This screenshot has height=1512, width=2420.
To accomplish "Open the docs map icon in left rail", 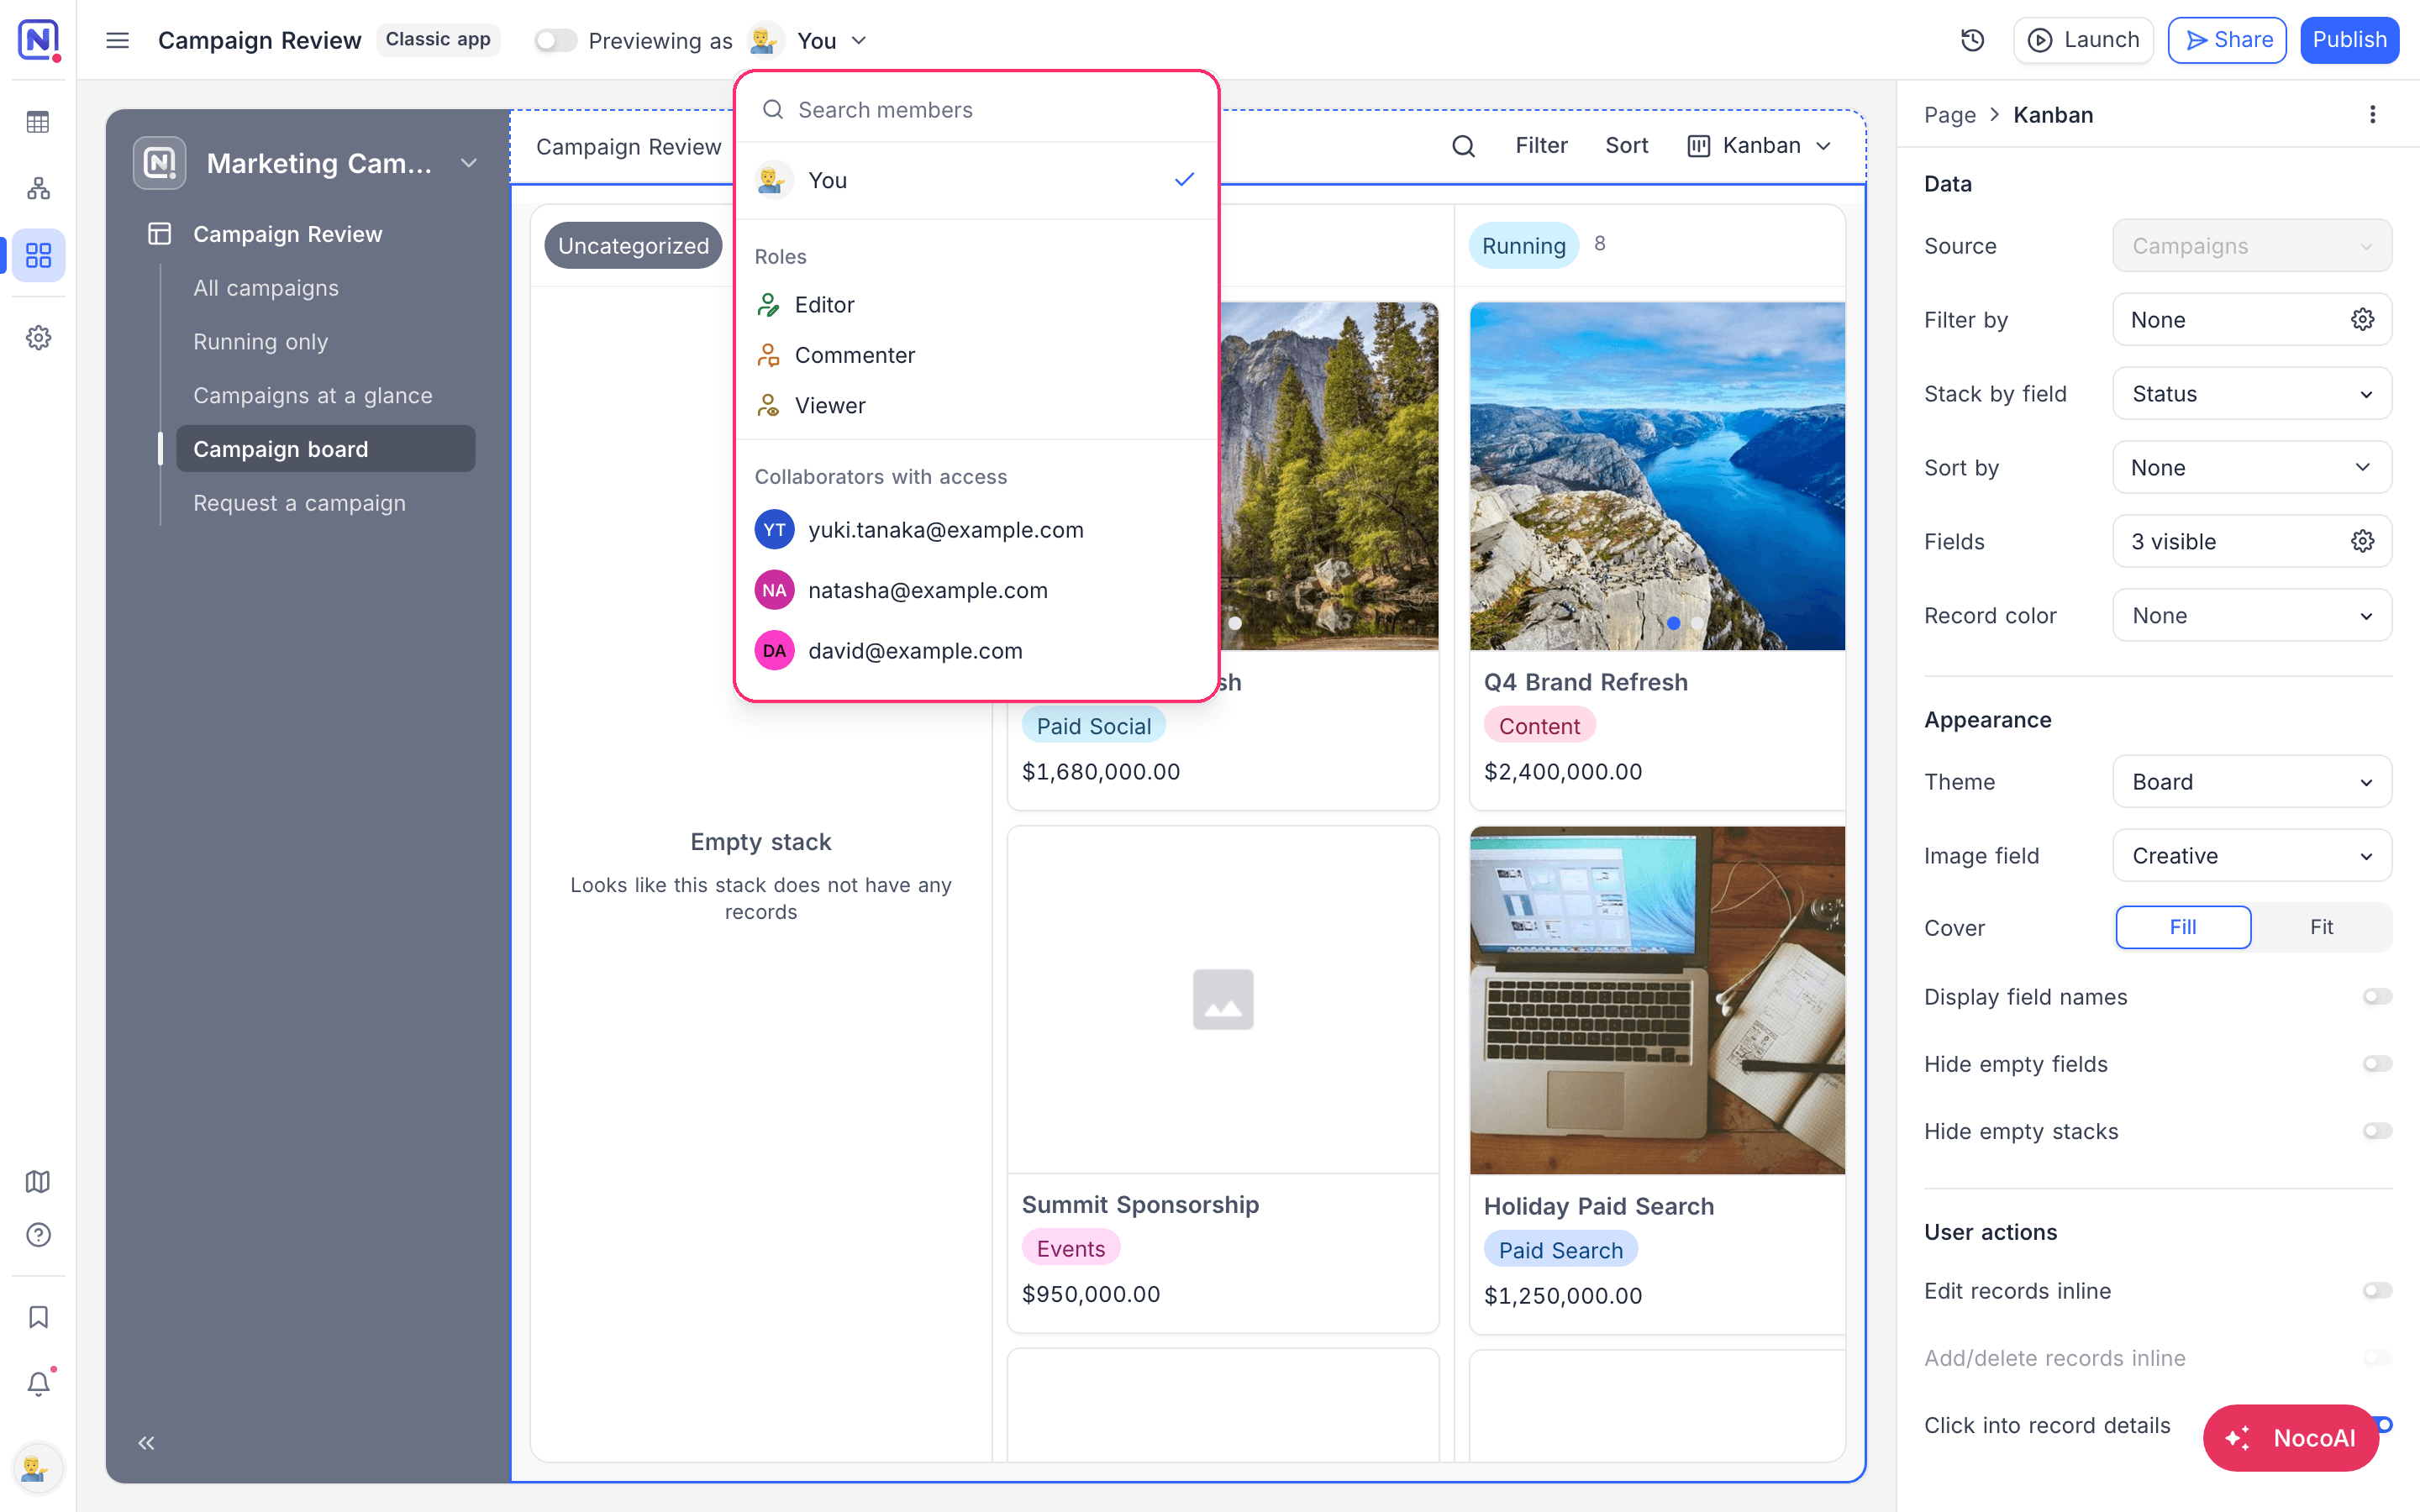I will 38,1181.
